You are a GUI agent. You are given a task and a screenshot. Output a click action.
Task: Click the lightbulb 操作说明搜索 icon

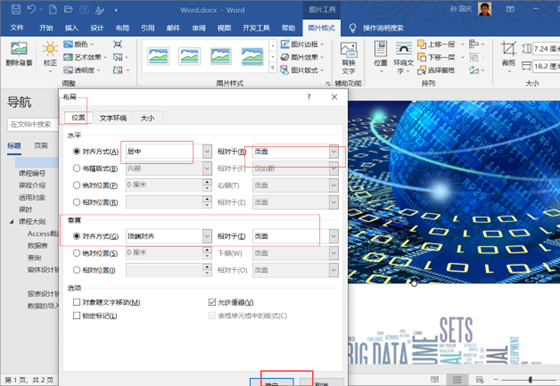[x=352, y=28]
